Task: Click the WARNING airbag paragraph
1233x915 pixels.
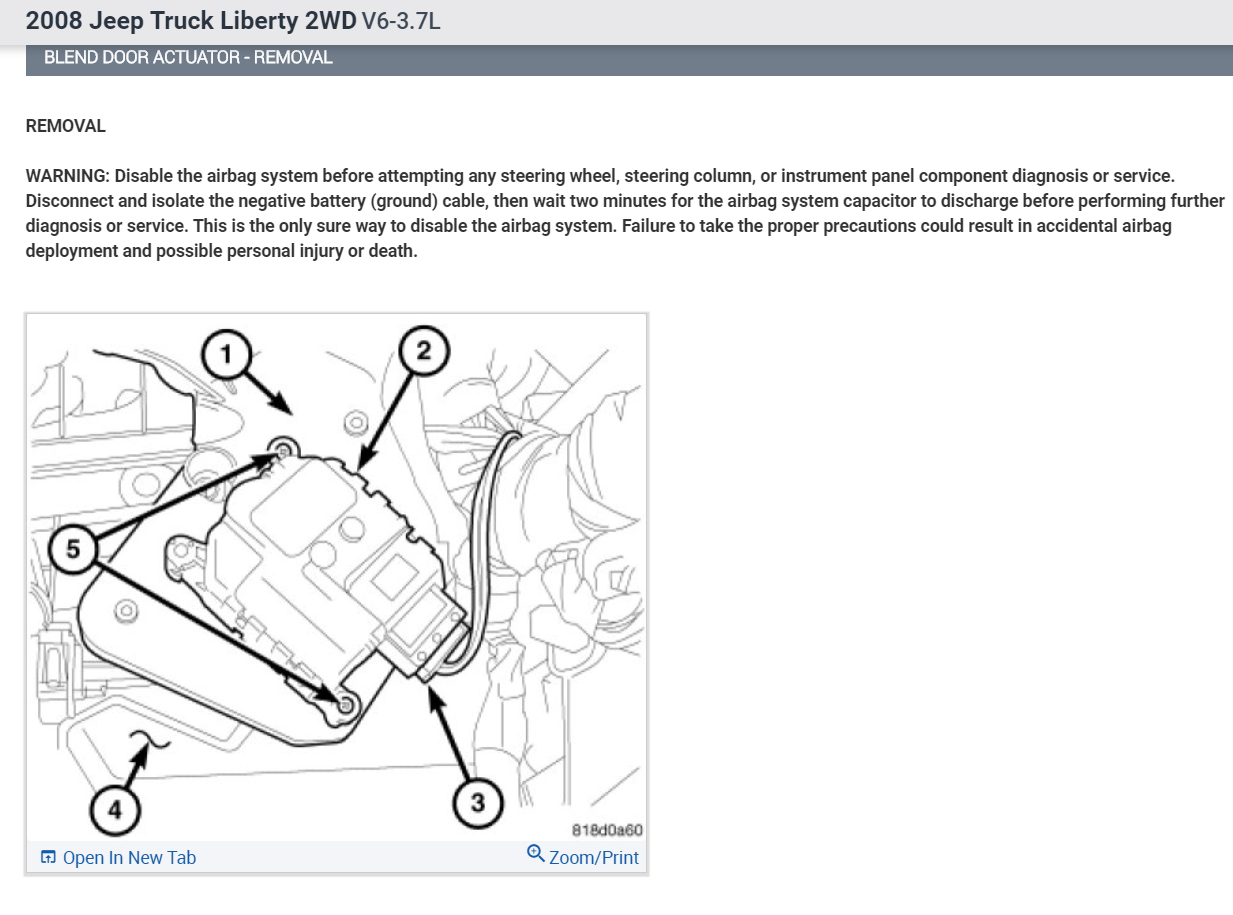Action: coord(625,213)
